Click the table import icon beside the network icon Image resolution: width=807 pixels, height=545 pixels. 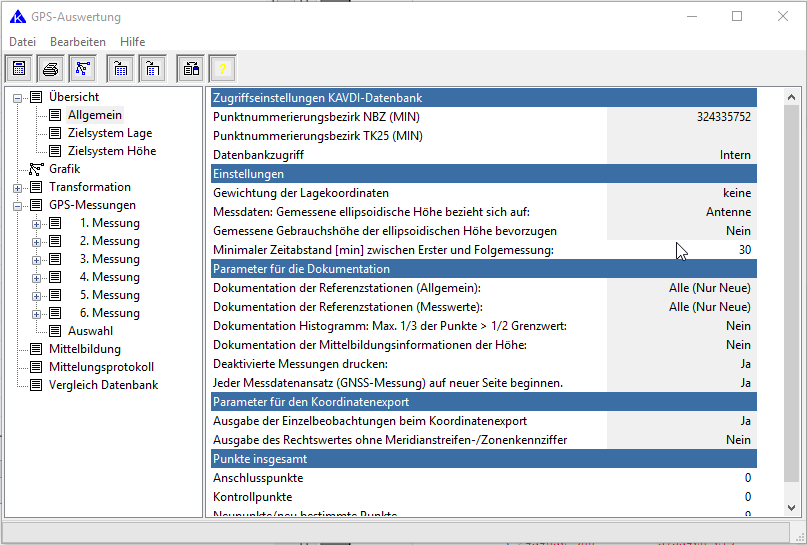tap(120, 69)
